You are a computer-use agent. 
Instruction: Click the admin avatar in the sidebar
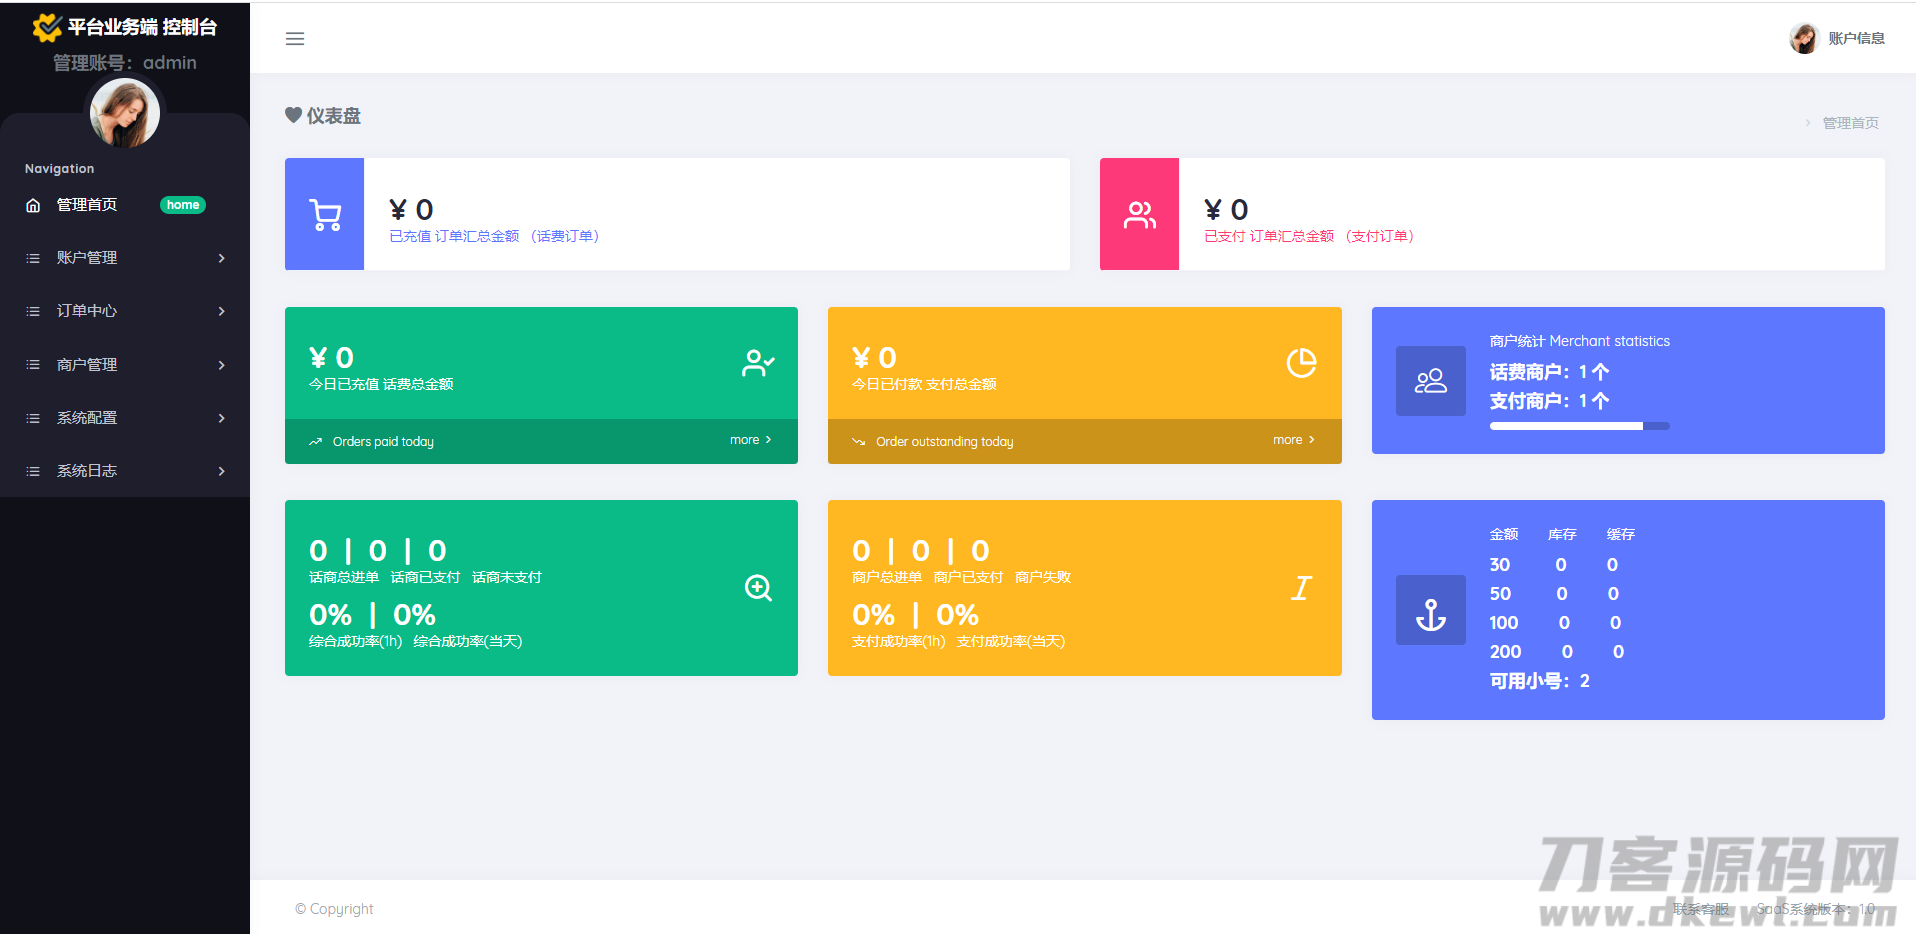(125, 113)
